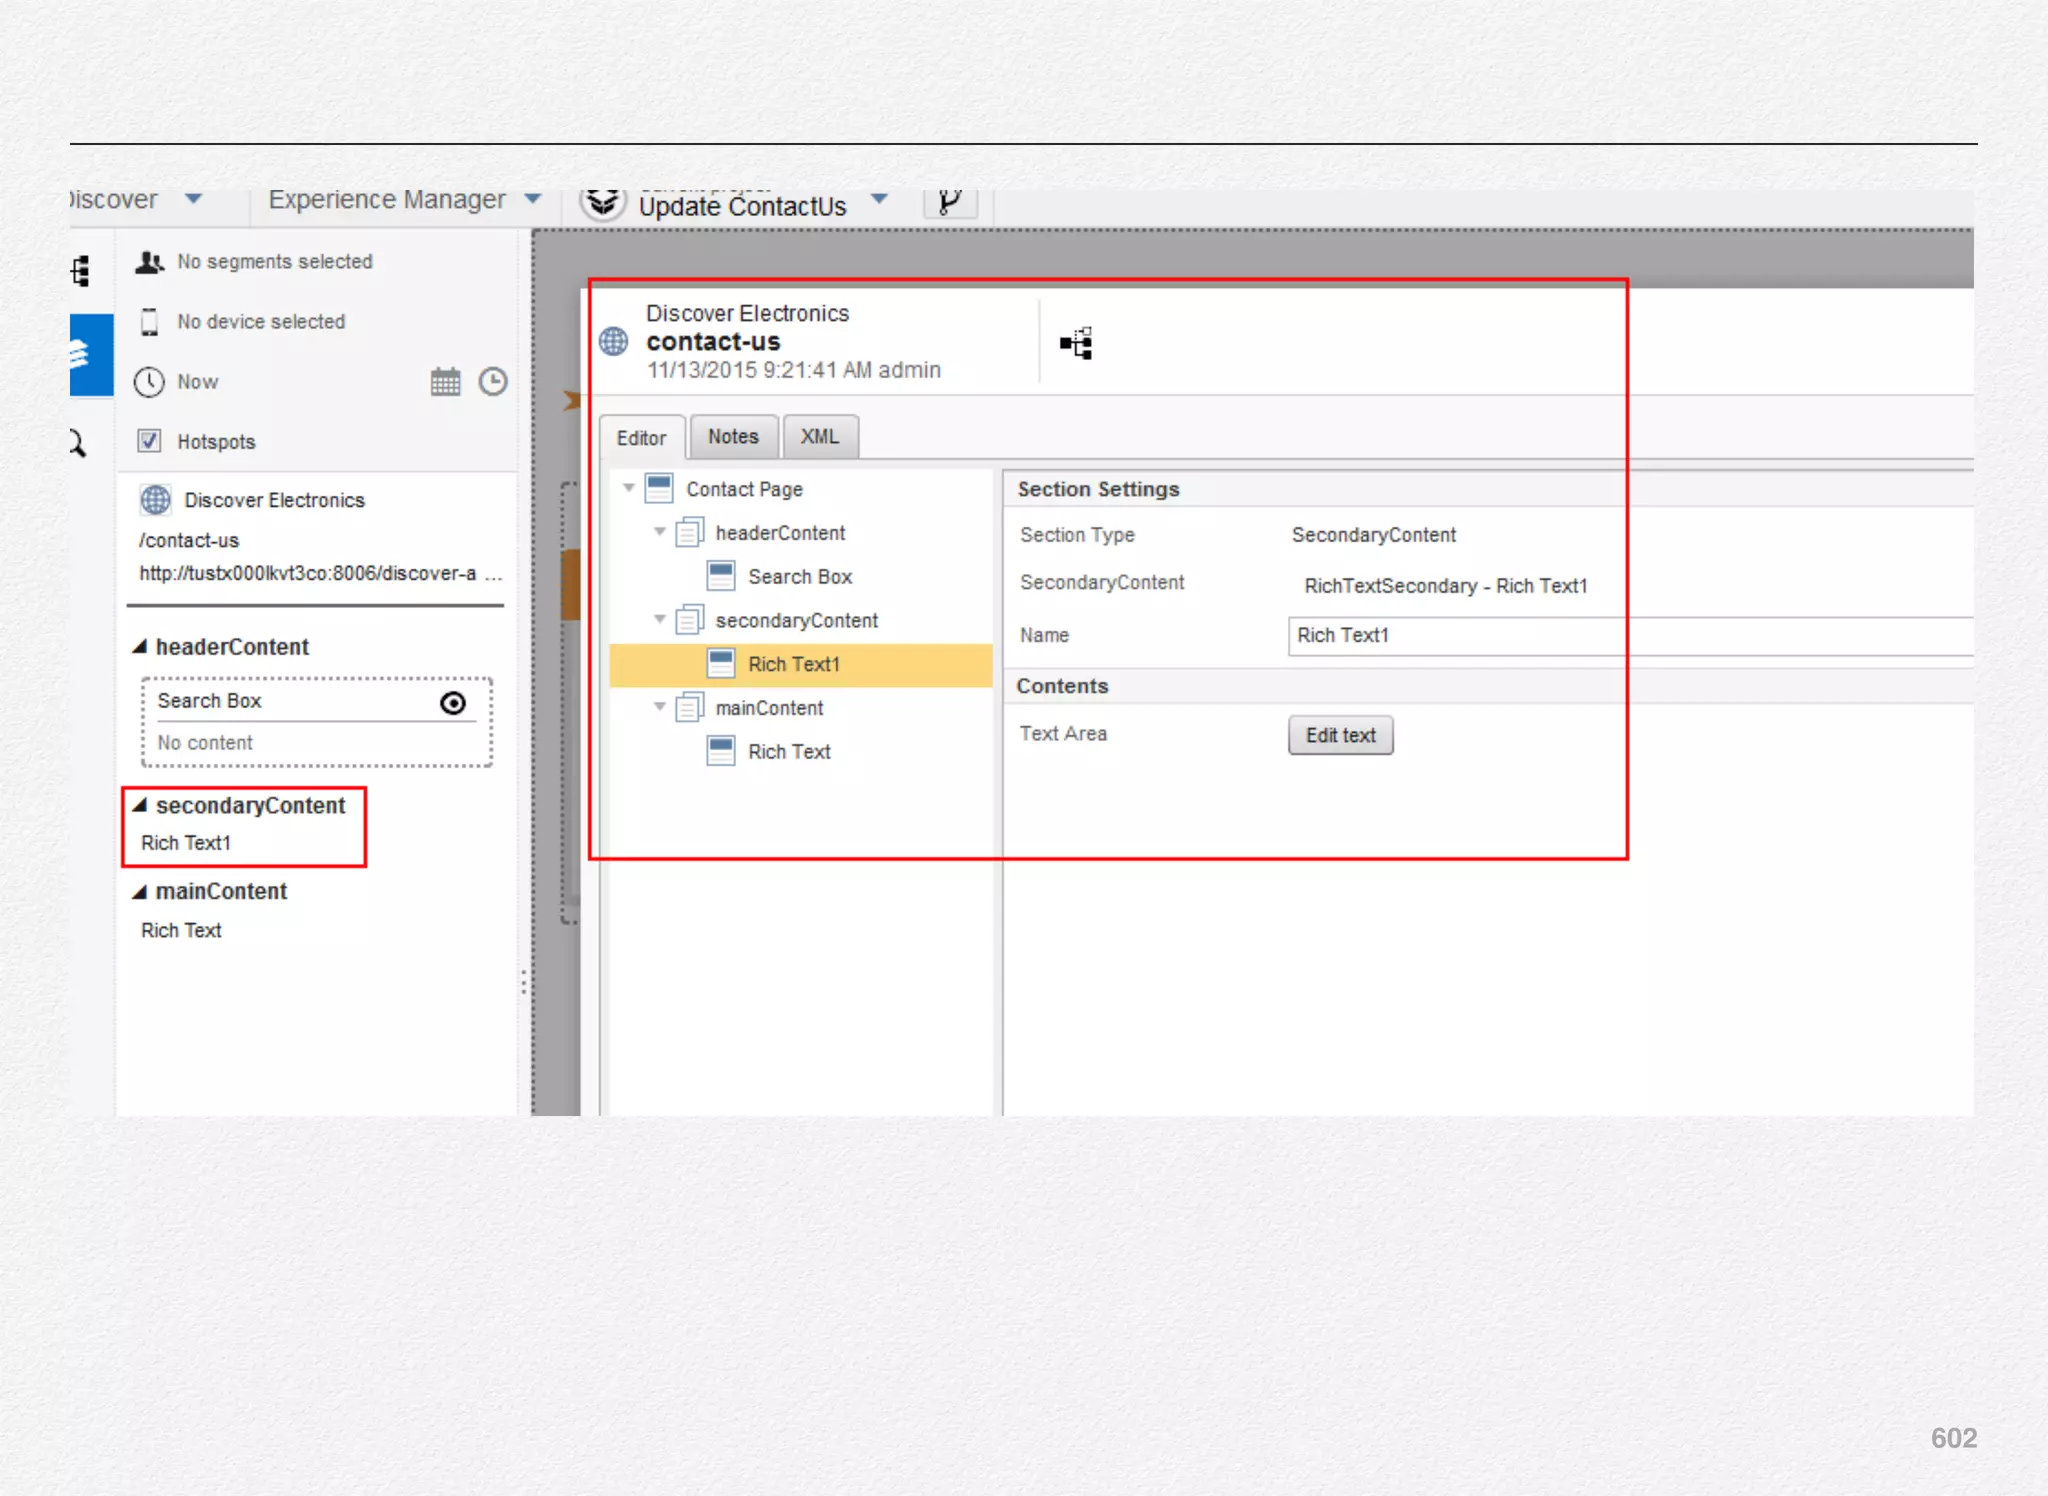
Task: Collapse the Contact Page tree node
Action: [629, 488]
